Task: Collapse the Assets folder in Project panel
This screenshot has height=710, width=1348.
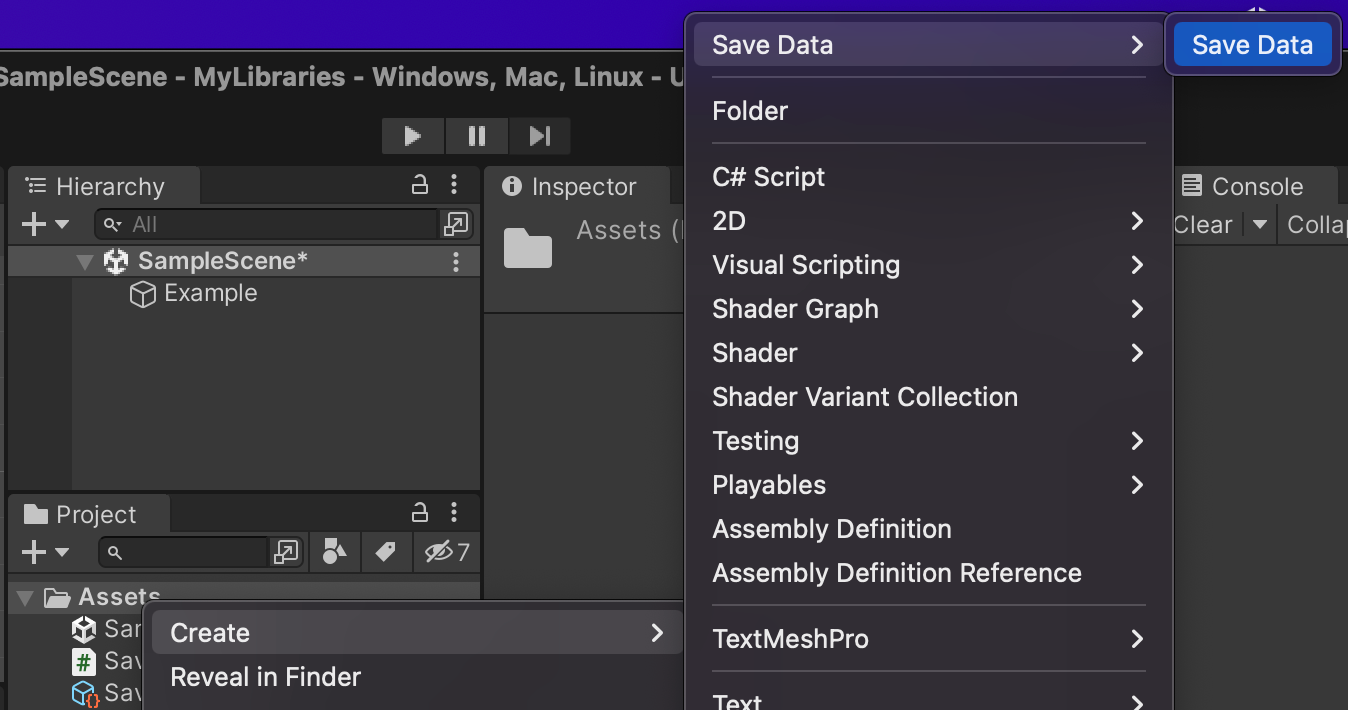Action: 24,597
